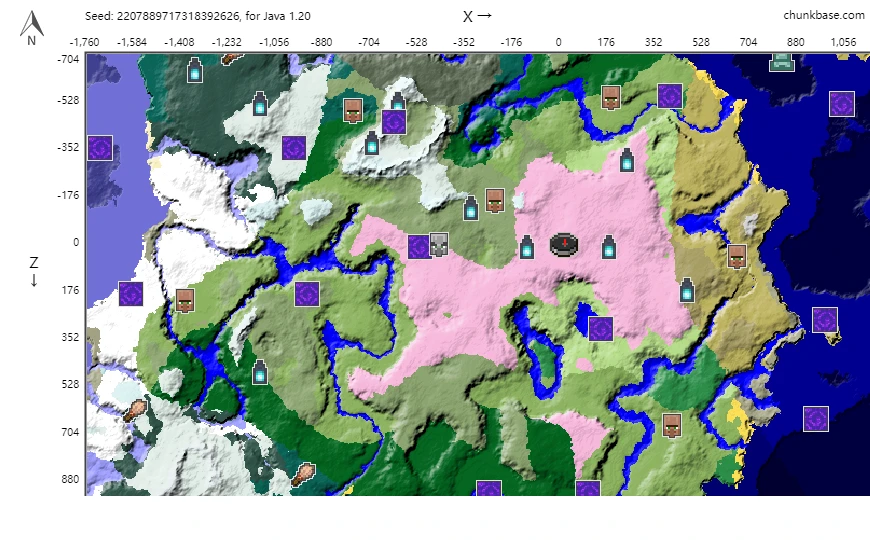The height and width of the screenshot is (540, 870).
Task: Click the -528 label on the Z axis
Action: click(x=68, y=100)
